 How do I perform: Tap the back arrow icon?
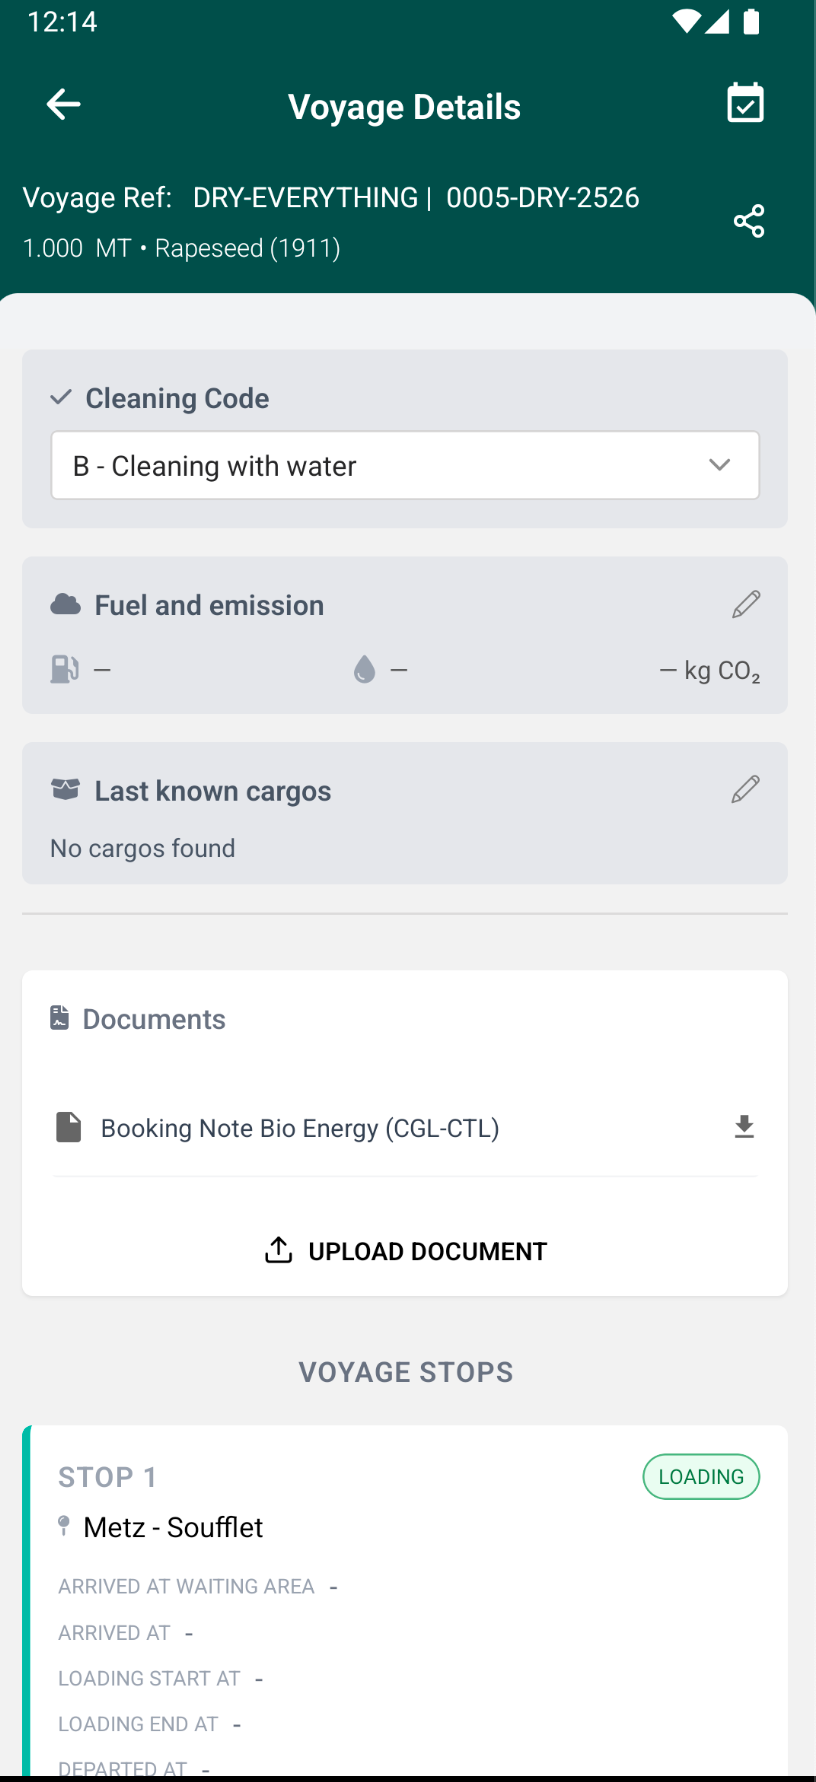(x=64, y=104)
